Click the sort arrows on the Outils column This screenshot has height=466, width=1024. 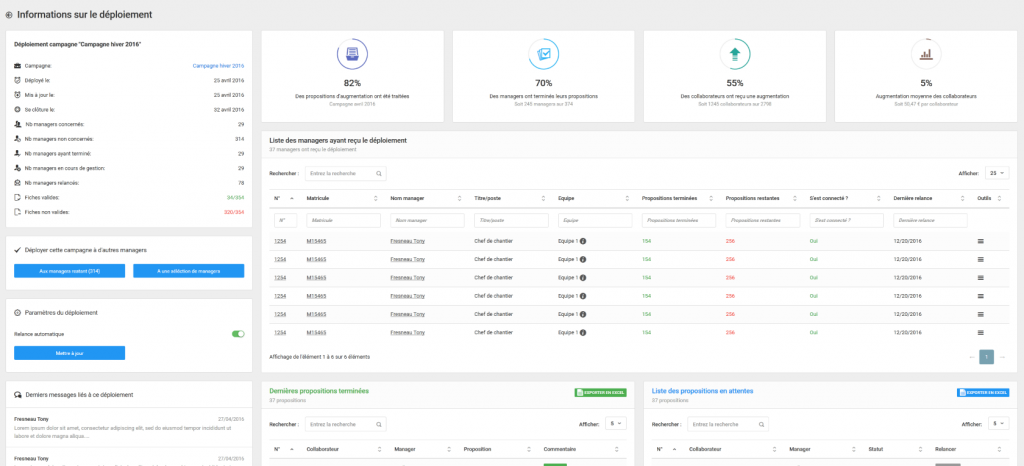(x=1001, y=198)
